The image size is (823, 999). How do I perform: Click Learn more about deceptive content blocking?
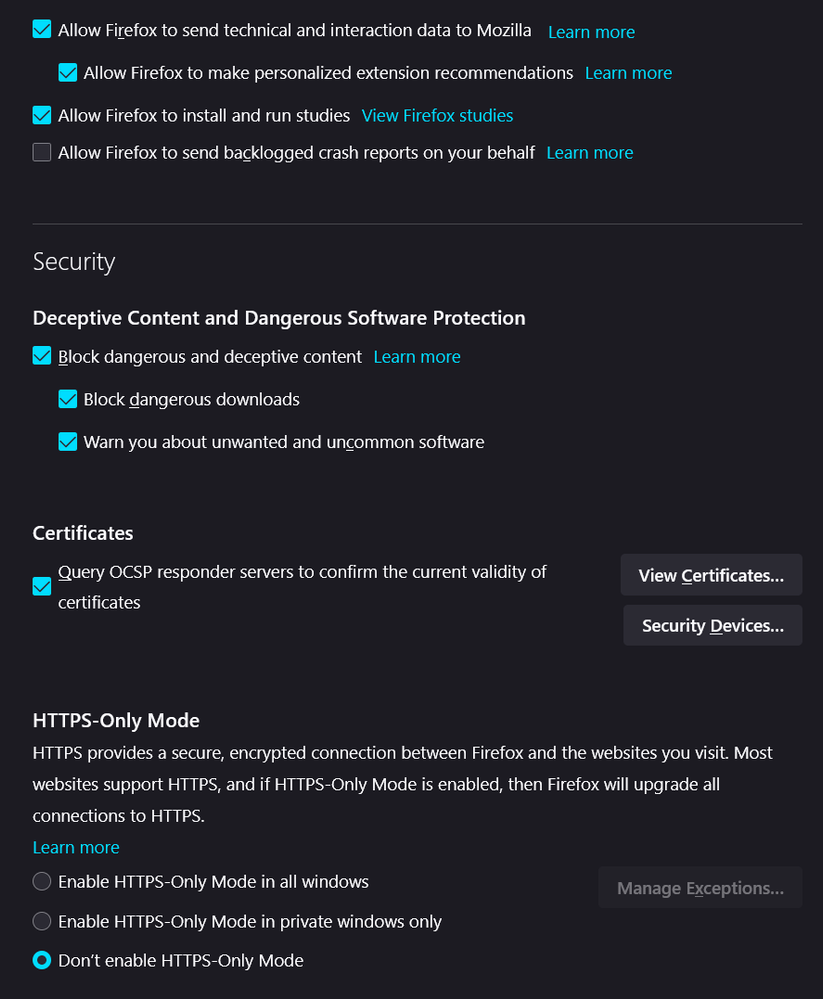click(x=417, y=357)
